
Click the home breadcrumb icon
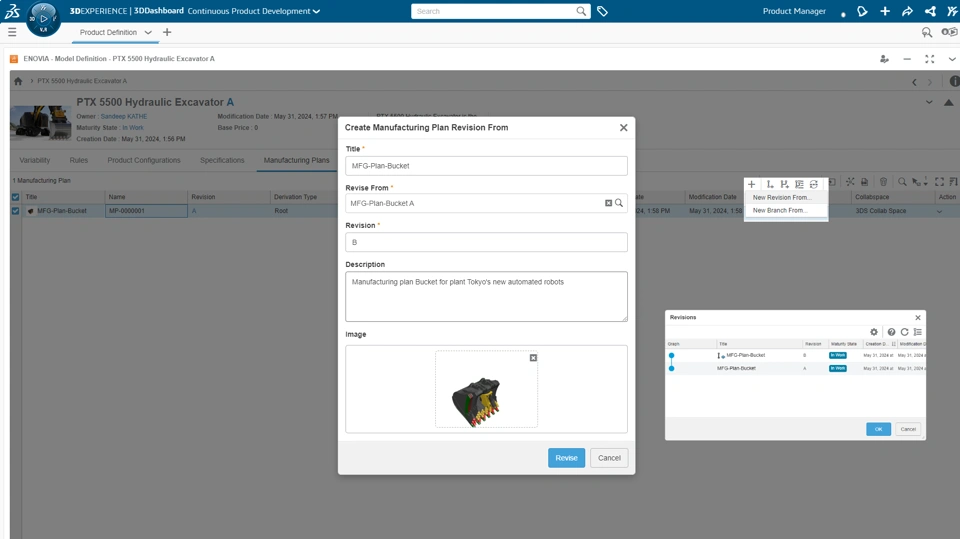pos(18,81)
